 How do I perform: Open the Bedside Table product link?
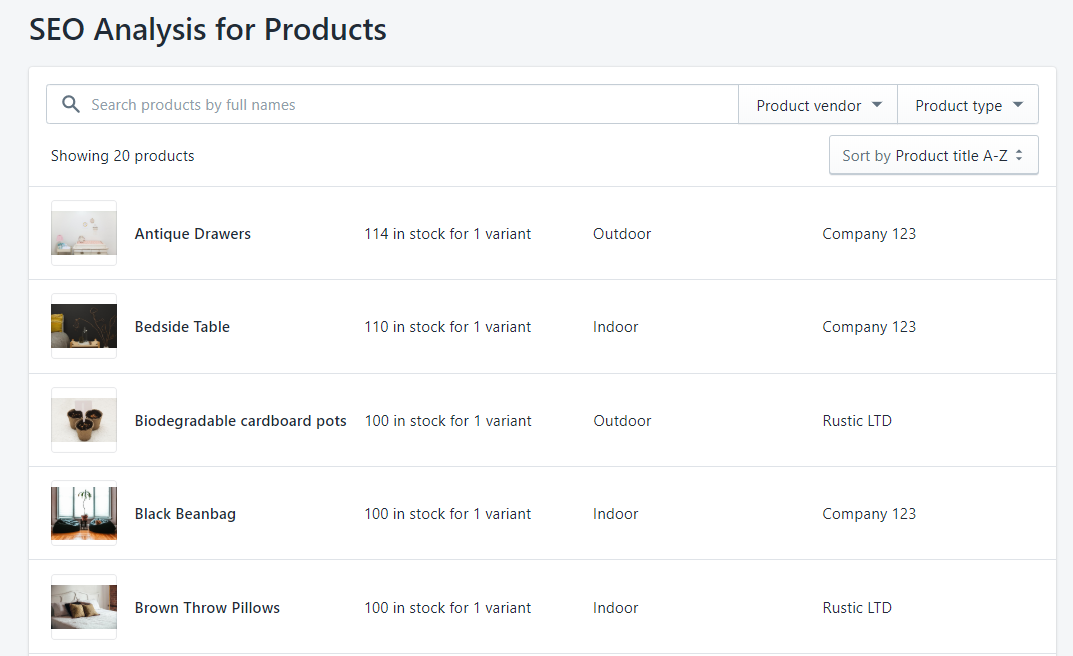(182, 327)
